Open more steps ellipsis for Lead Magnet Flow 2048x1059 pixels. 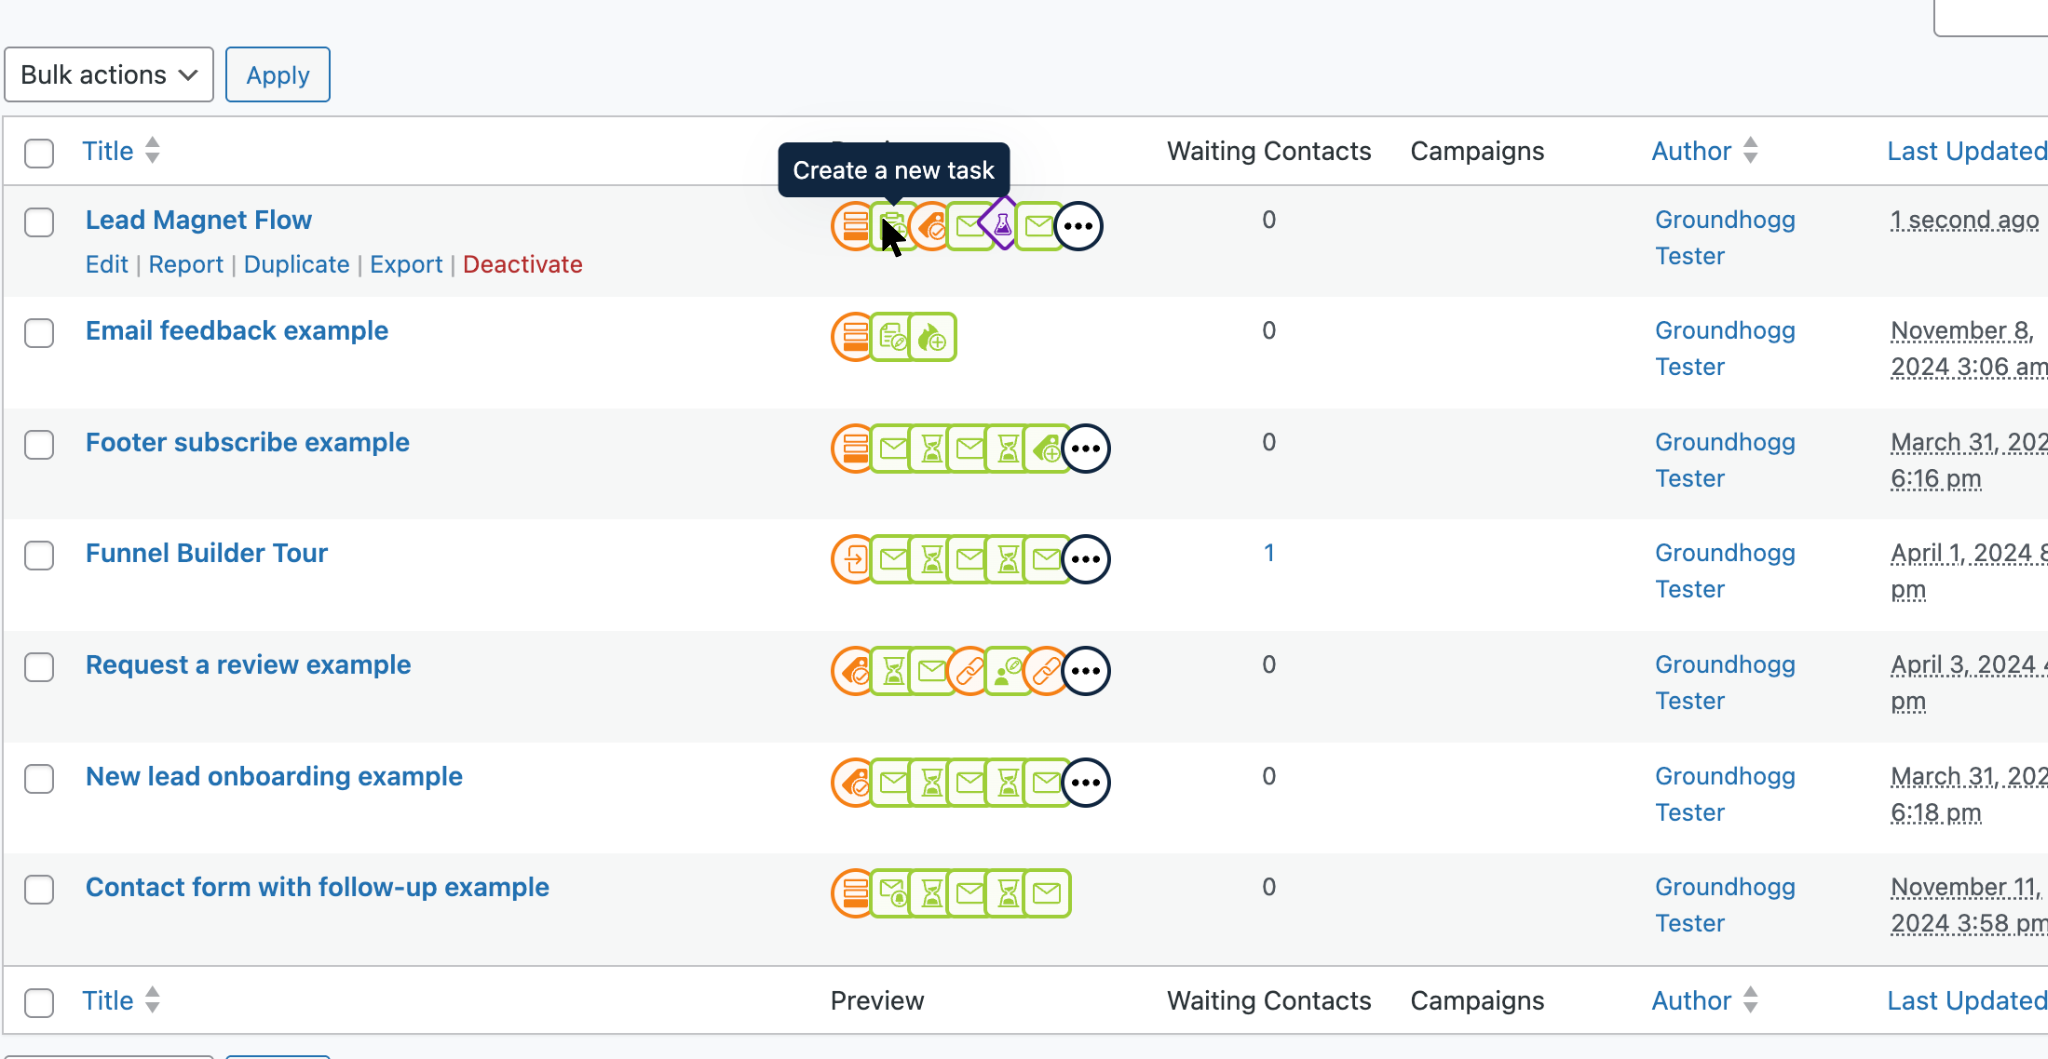1078,226
